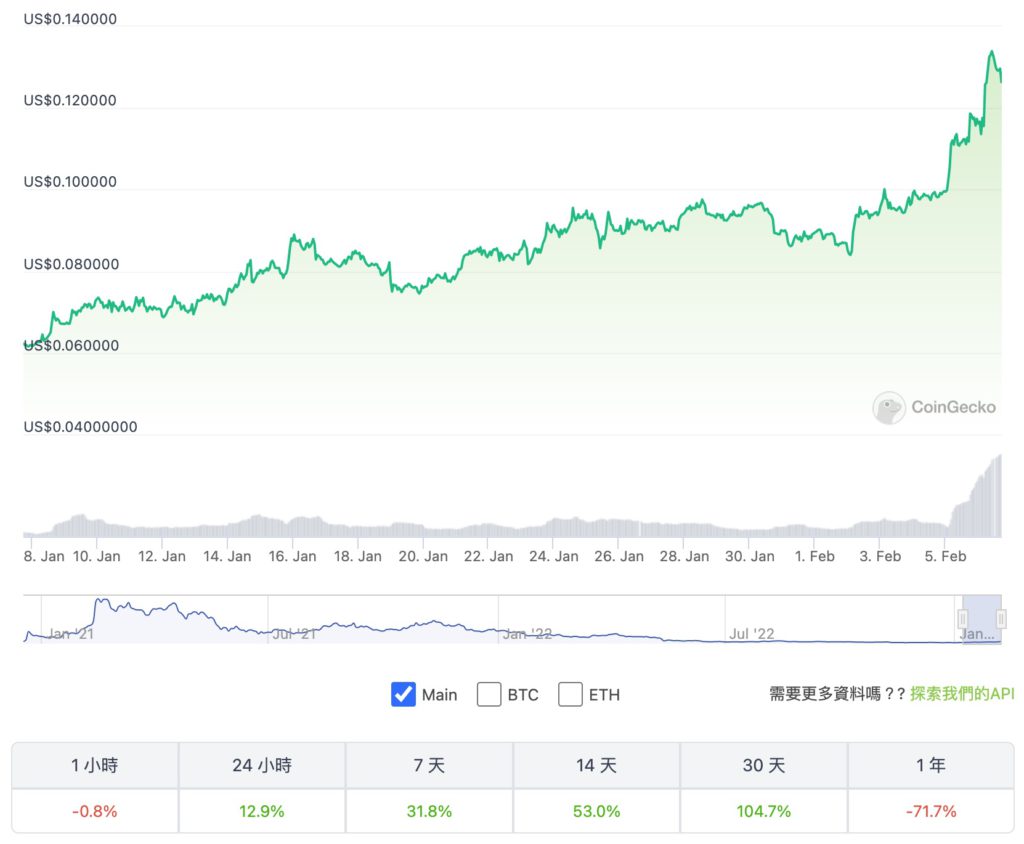The height and width of the screenshot is (844, 1024).
Task: Select the 1 小時 period column
Action: 95,765
